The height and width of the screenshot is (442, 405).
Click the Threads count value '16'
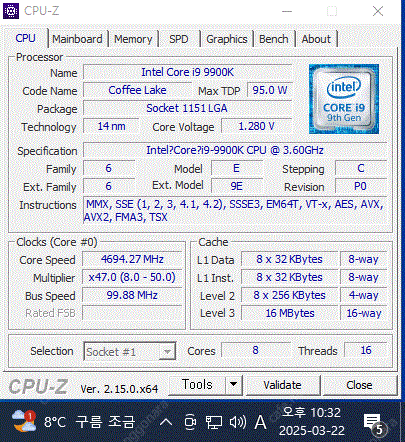366,350
